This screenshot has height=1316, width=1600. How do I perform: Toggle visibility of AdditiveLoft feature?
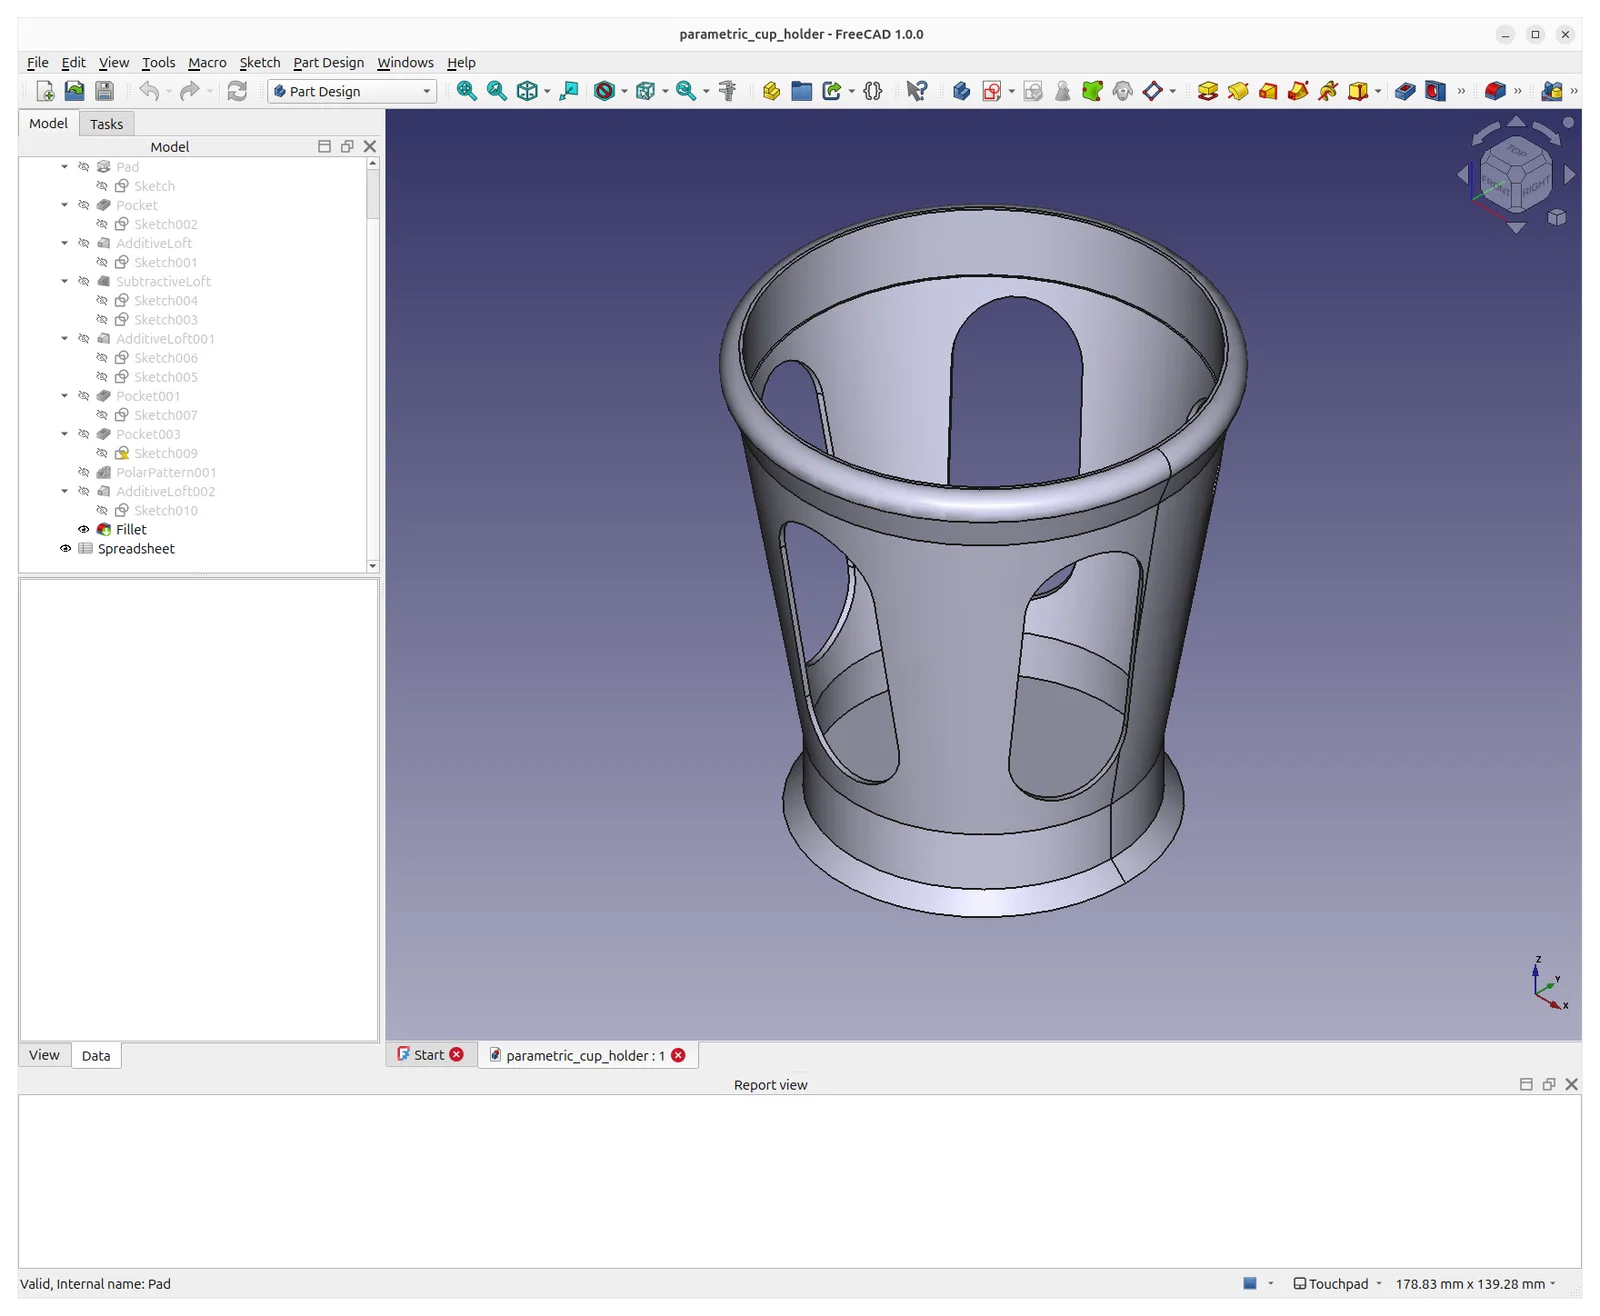point(84,243)
